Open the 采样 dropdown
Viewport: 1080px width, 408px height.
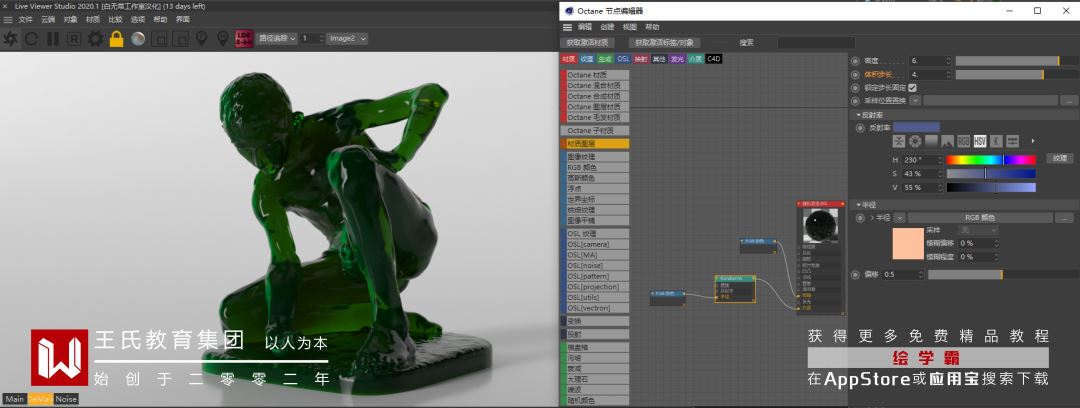pyautogui.click(x=977, y=230)
